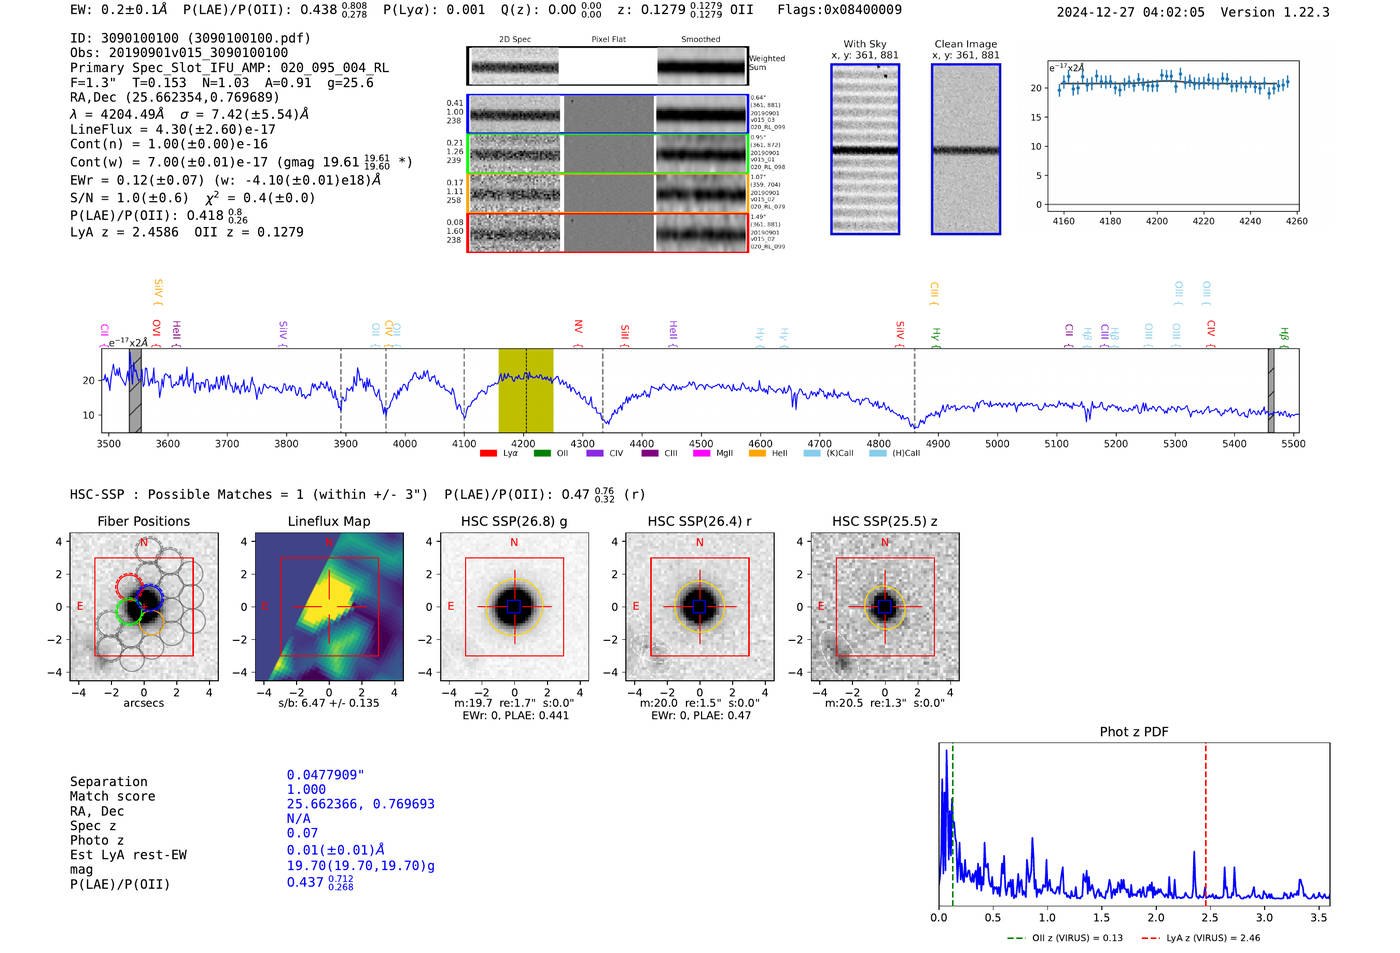Click the red Lyα legend swatch
Image resolution: width=1400 pixels, height=953 pixels.
coord(488,453)
